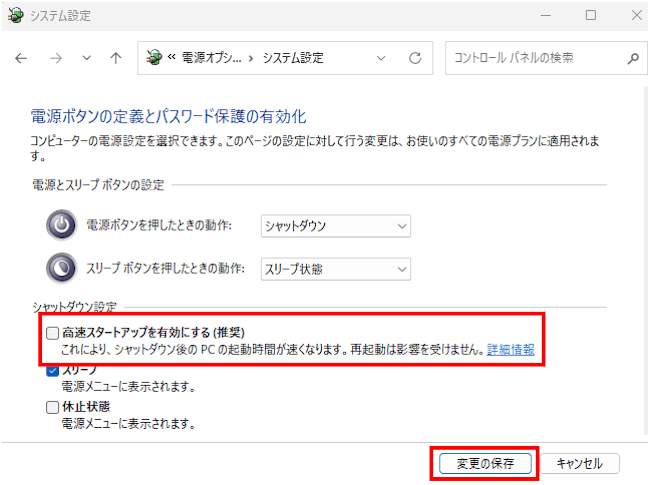Click the システム設定 breadcrumb

[x=293, y=58]
